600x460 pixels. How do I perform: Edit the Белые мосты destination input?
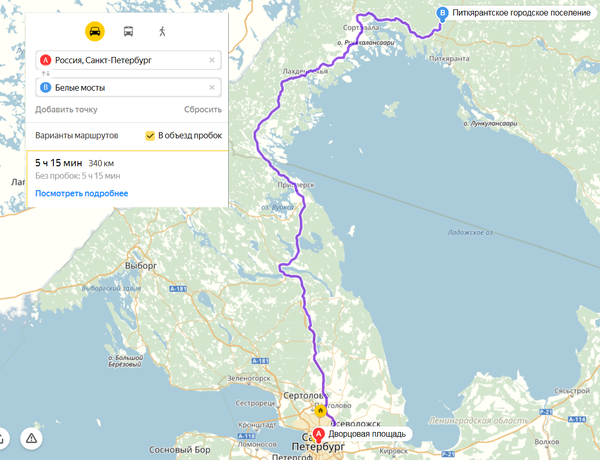128,88
